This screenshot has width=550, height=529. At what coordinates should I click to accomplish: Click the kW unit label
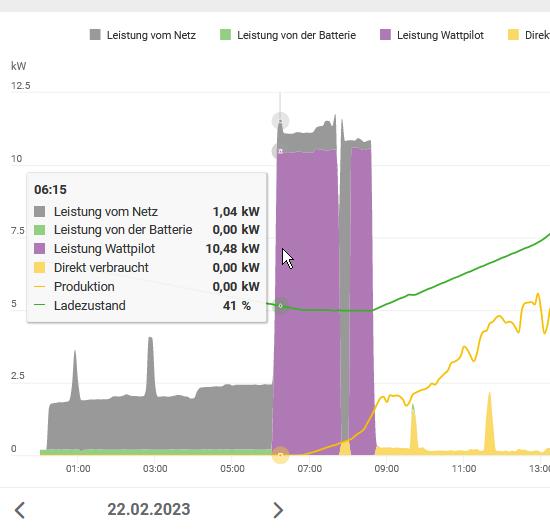[x=18, y=66]
